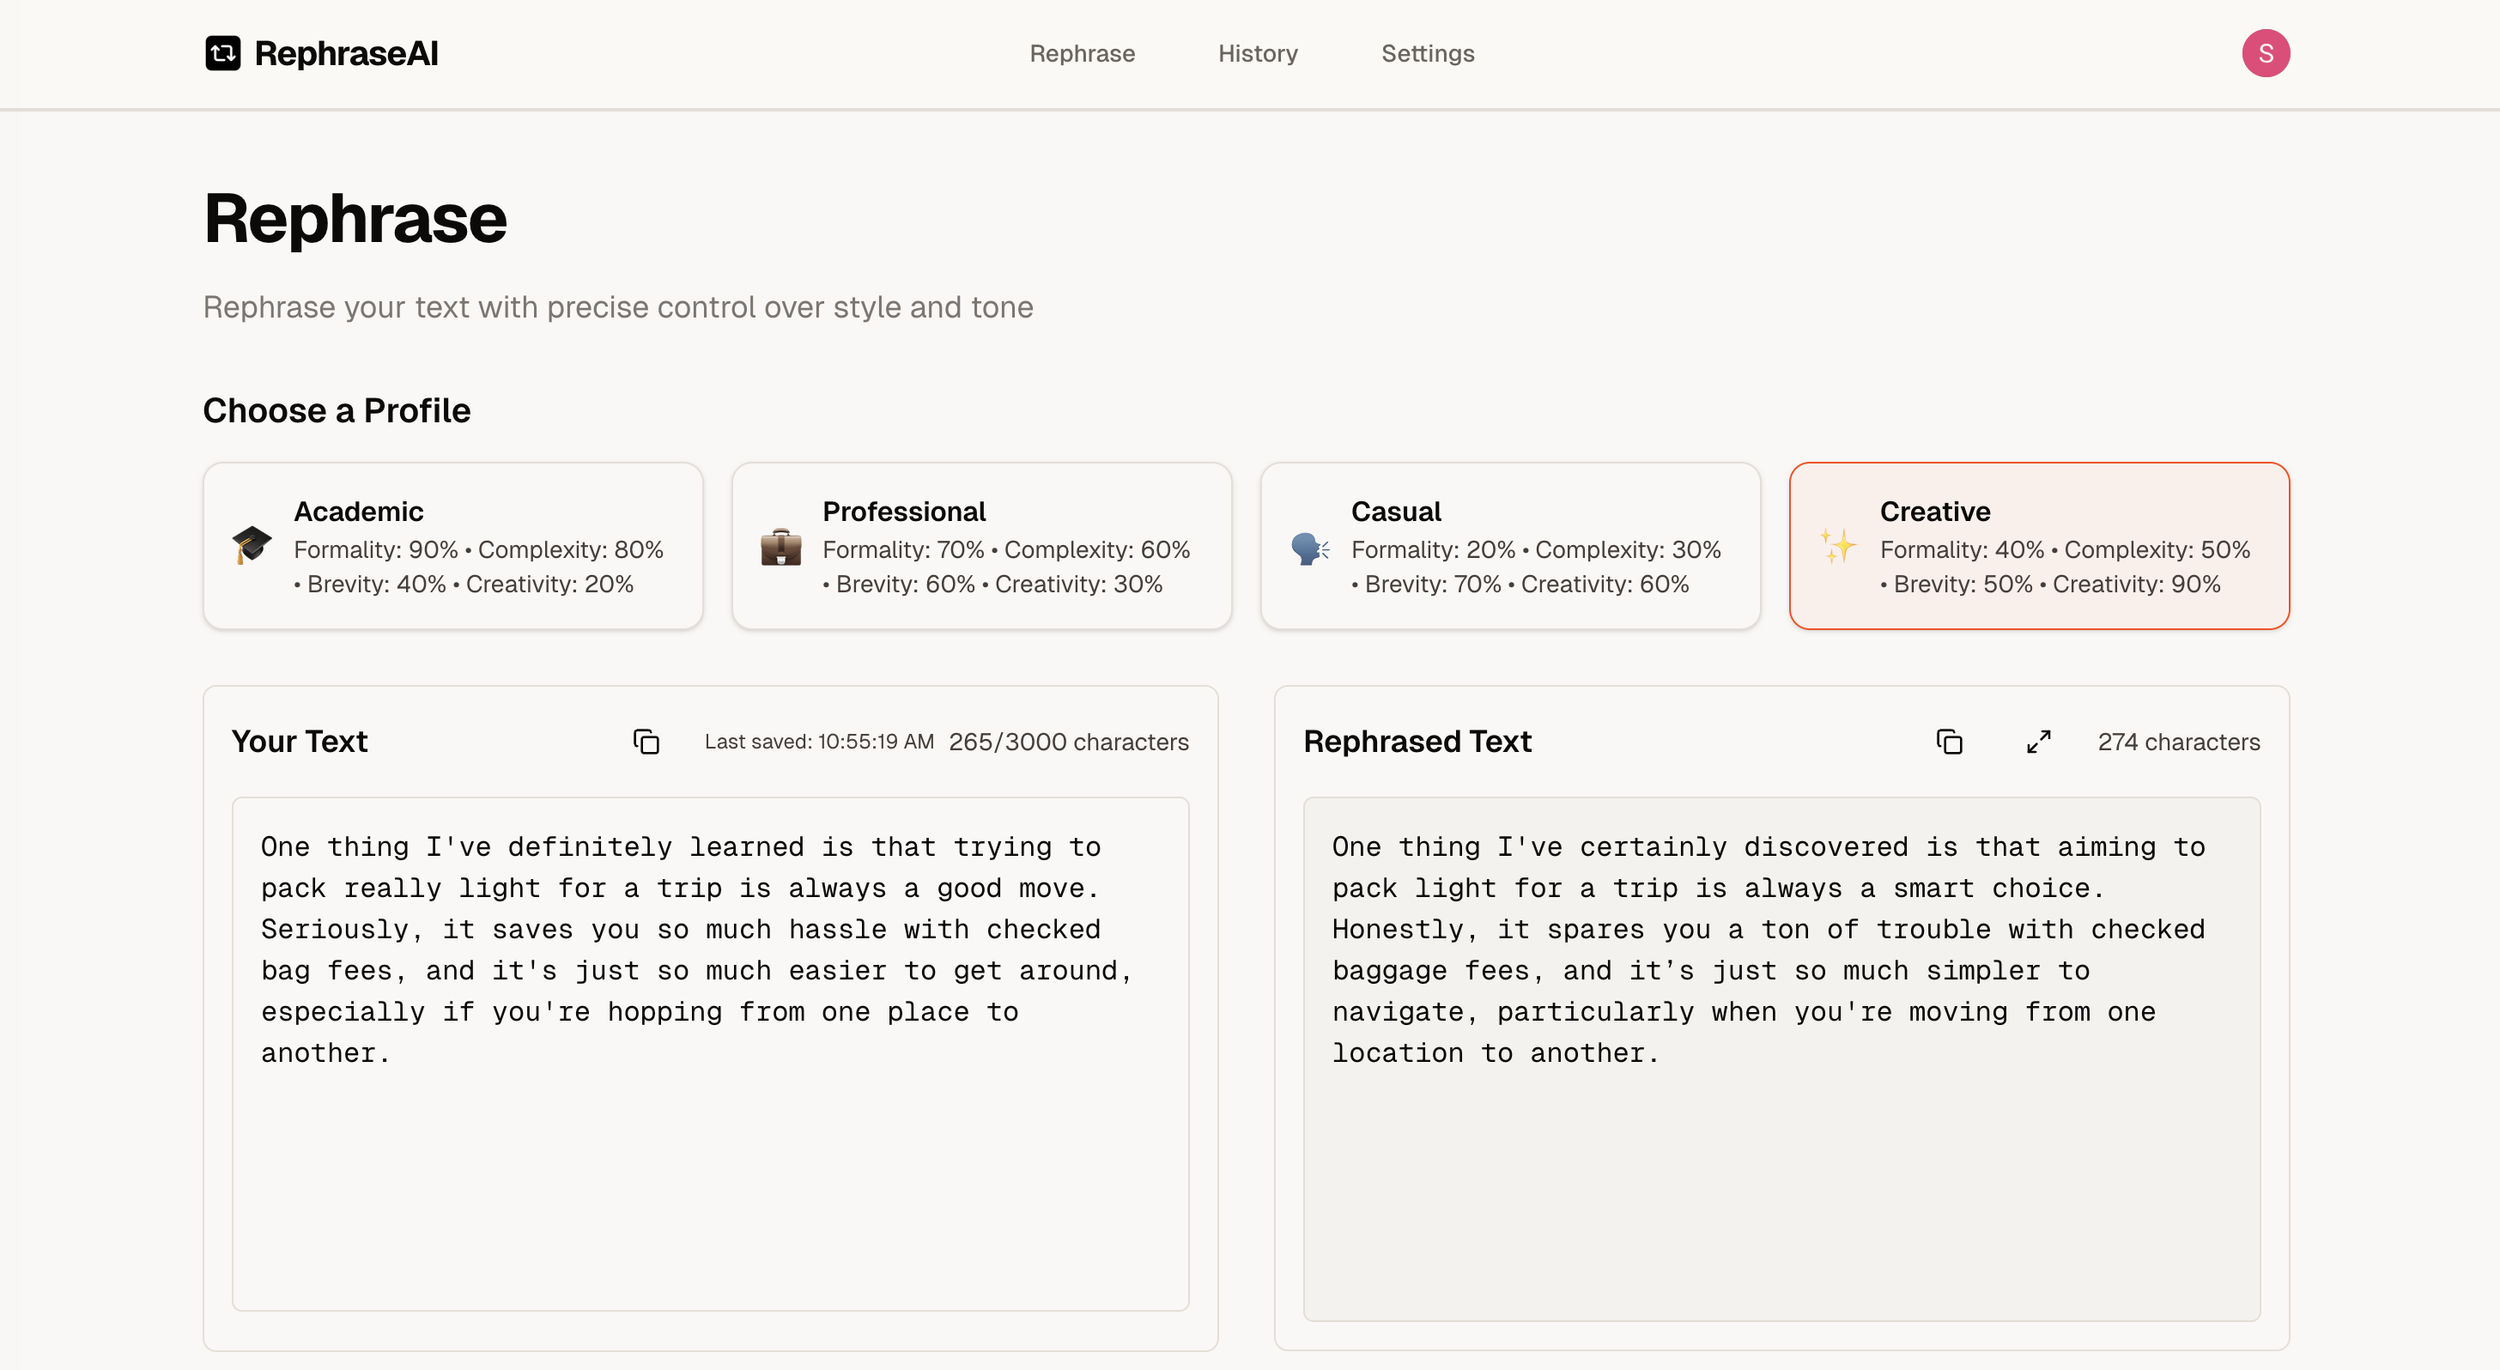The height and width of the screenshot is (1370, 2500).
Task: Open the Settings tab
Action: point(1427,54)
